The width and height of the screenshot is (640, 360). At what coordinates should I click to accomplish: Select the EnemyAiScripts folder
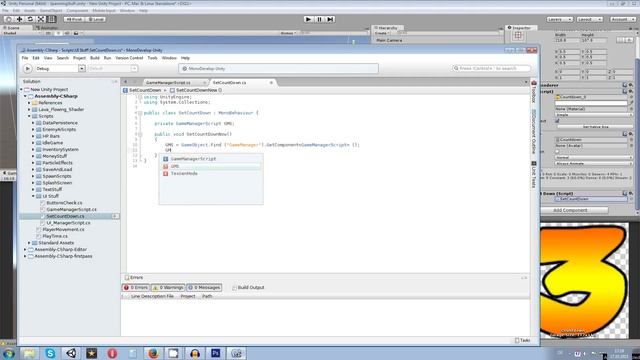59,129
